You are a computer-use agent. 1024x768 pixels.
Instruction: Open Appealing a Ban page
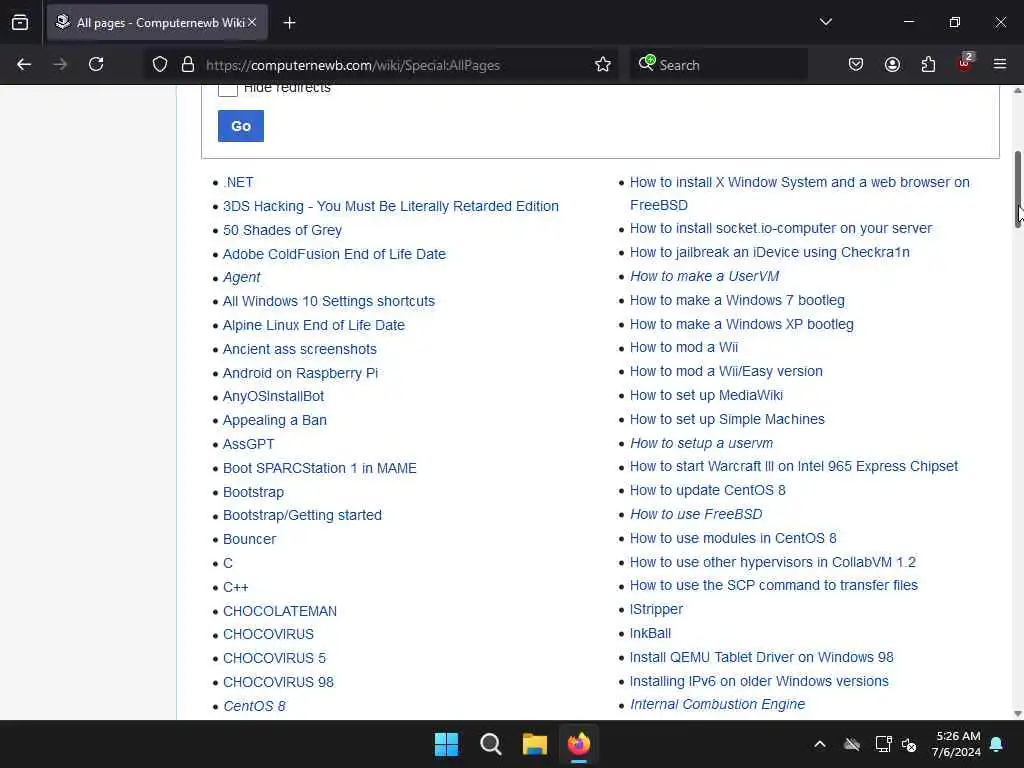[x=274, y=420]
